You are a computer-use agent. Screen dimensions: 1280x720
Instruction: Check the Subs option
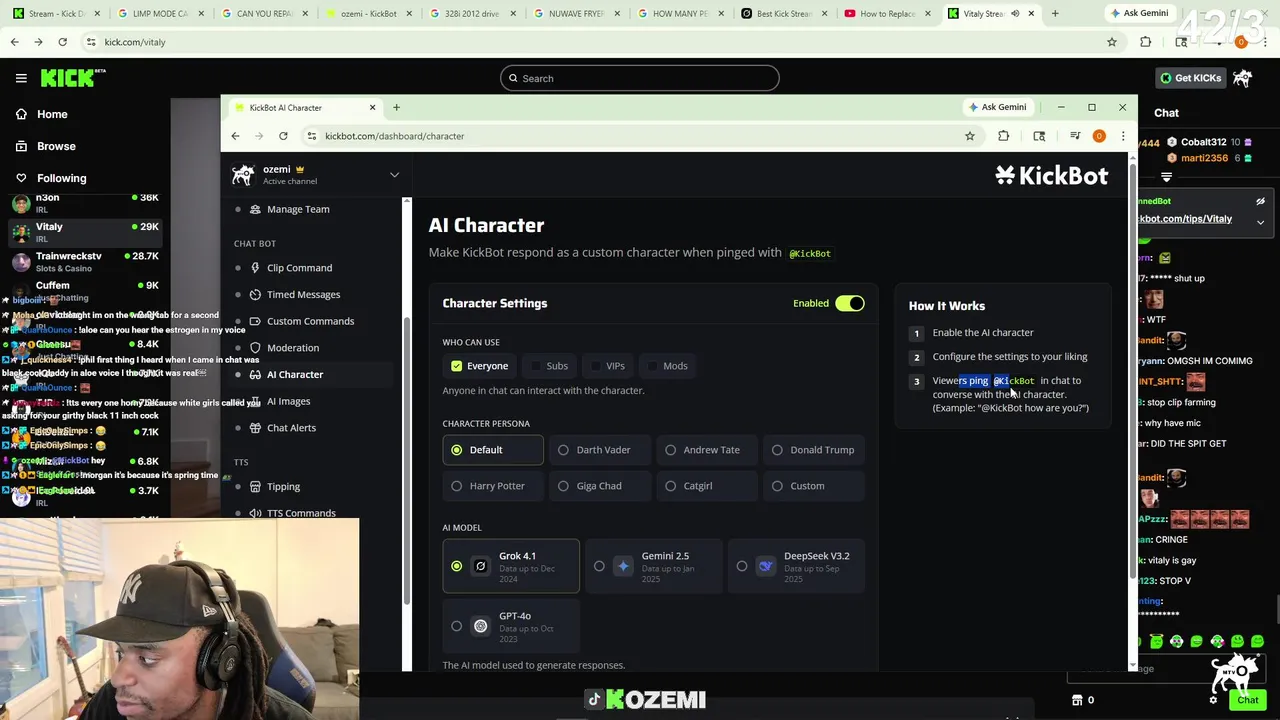548,366
